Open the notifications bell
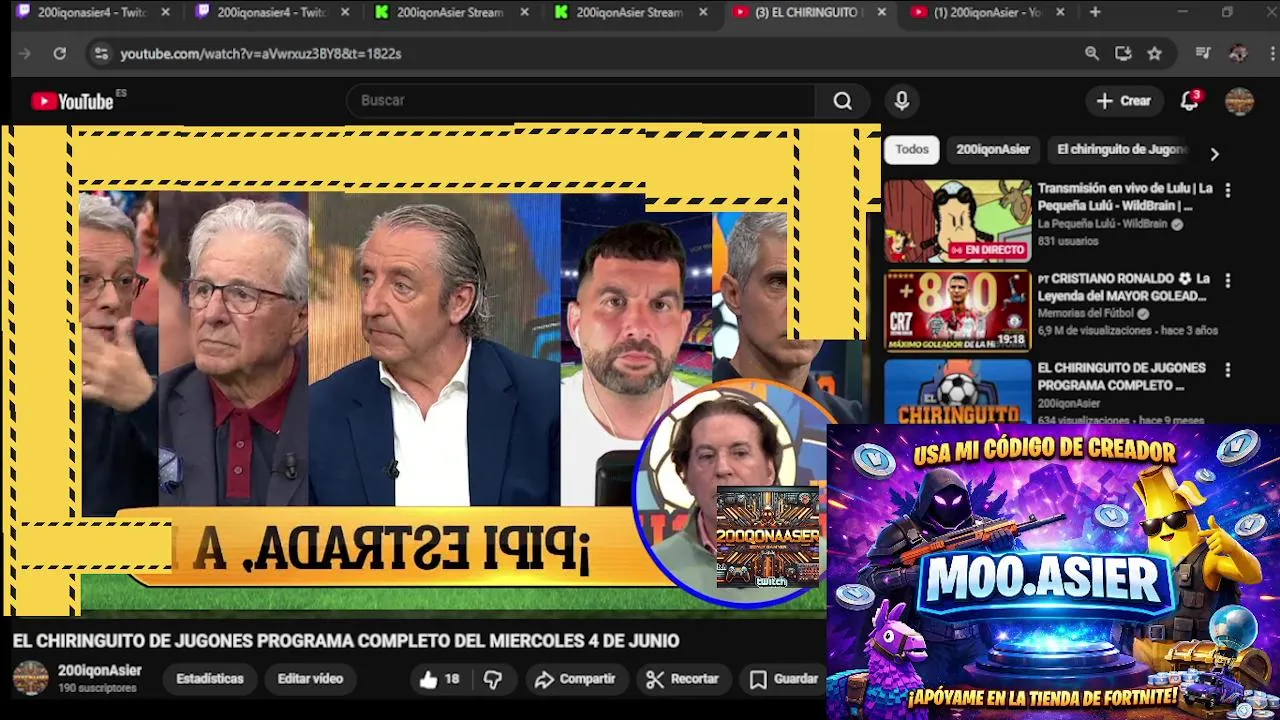The image size is (1280, 720). click(x=1189, y=101)
